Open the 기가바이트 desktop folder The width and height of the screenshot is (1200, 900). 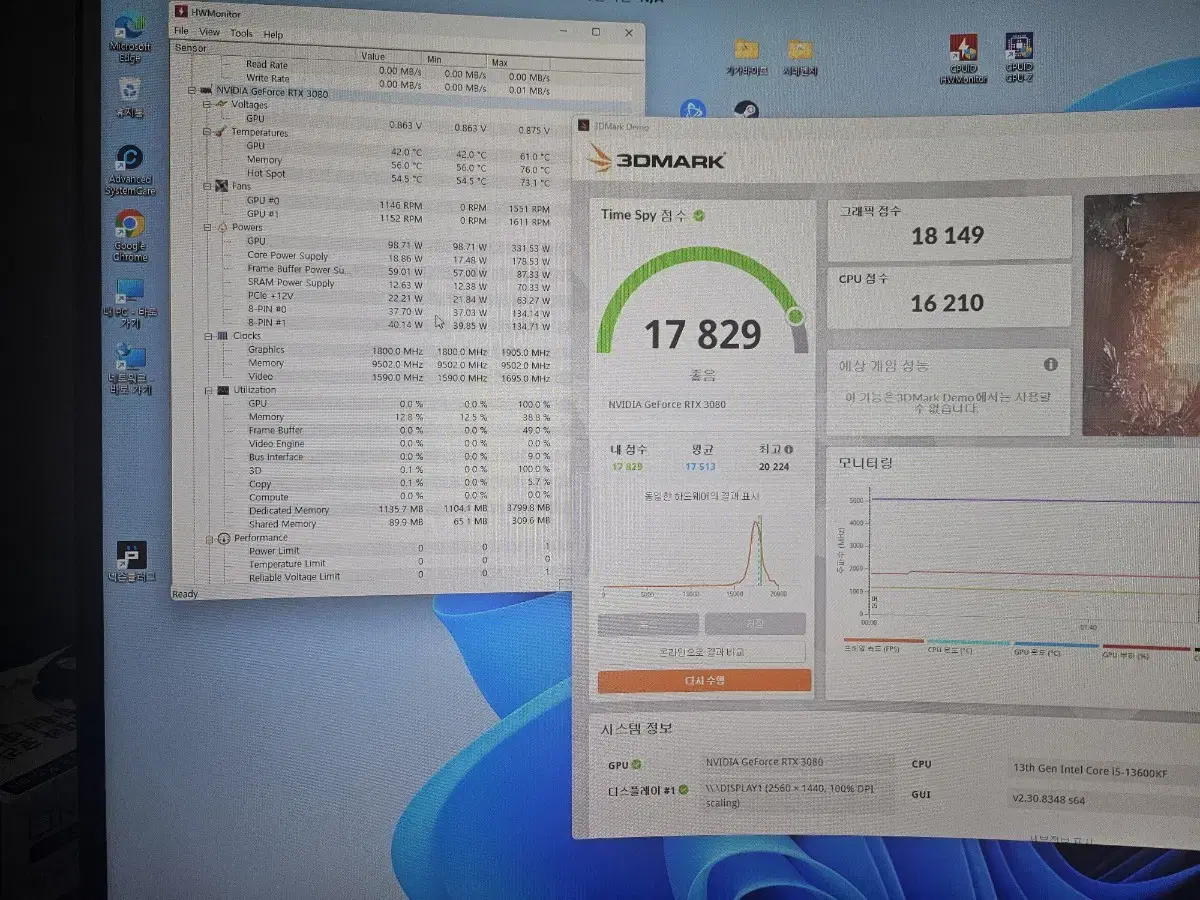coord(746,58)
